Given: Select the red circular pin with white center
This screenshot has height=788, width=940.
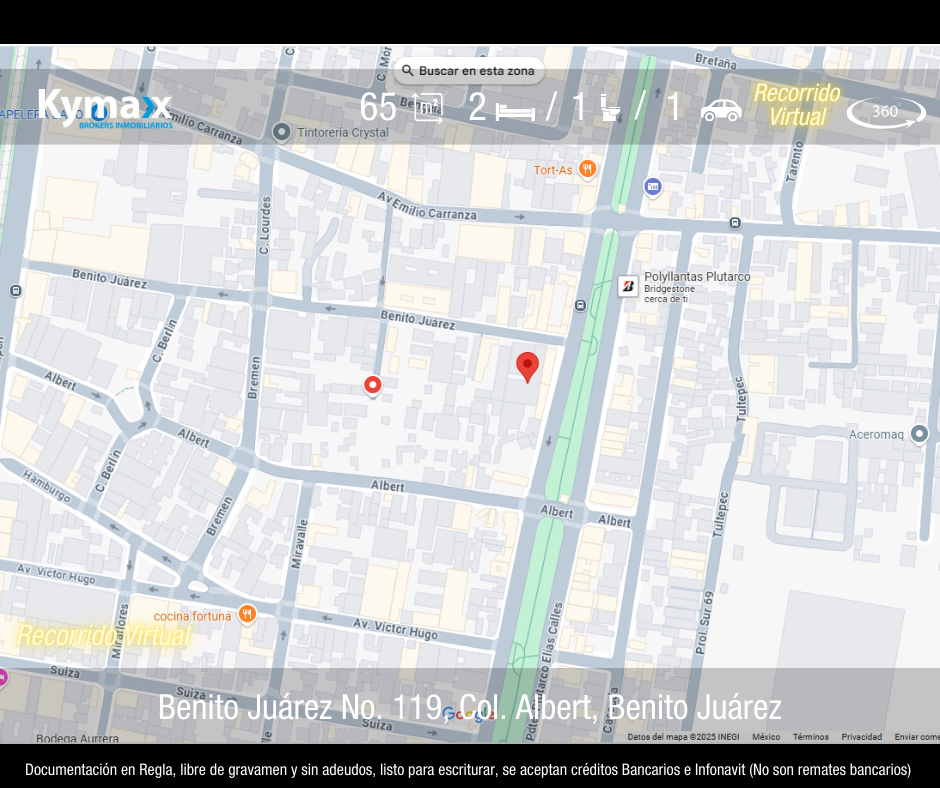Looking at the screenshot, I should [x=372, y=386].
